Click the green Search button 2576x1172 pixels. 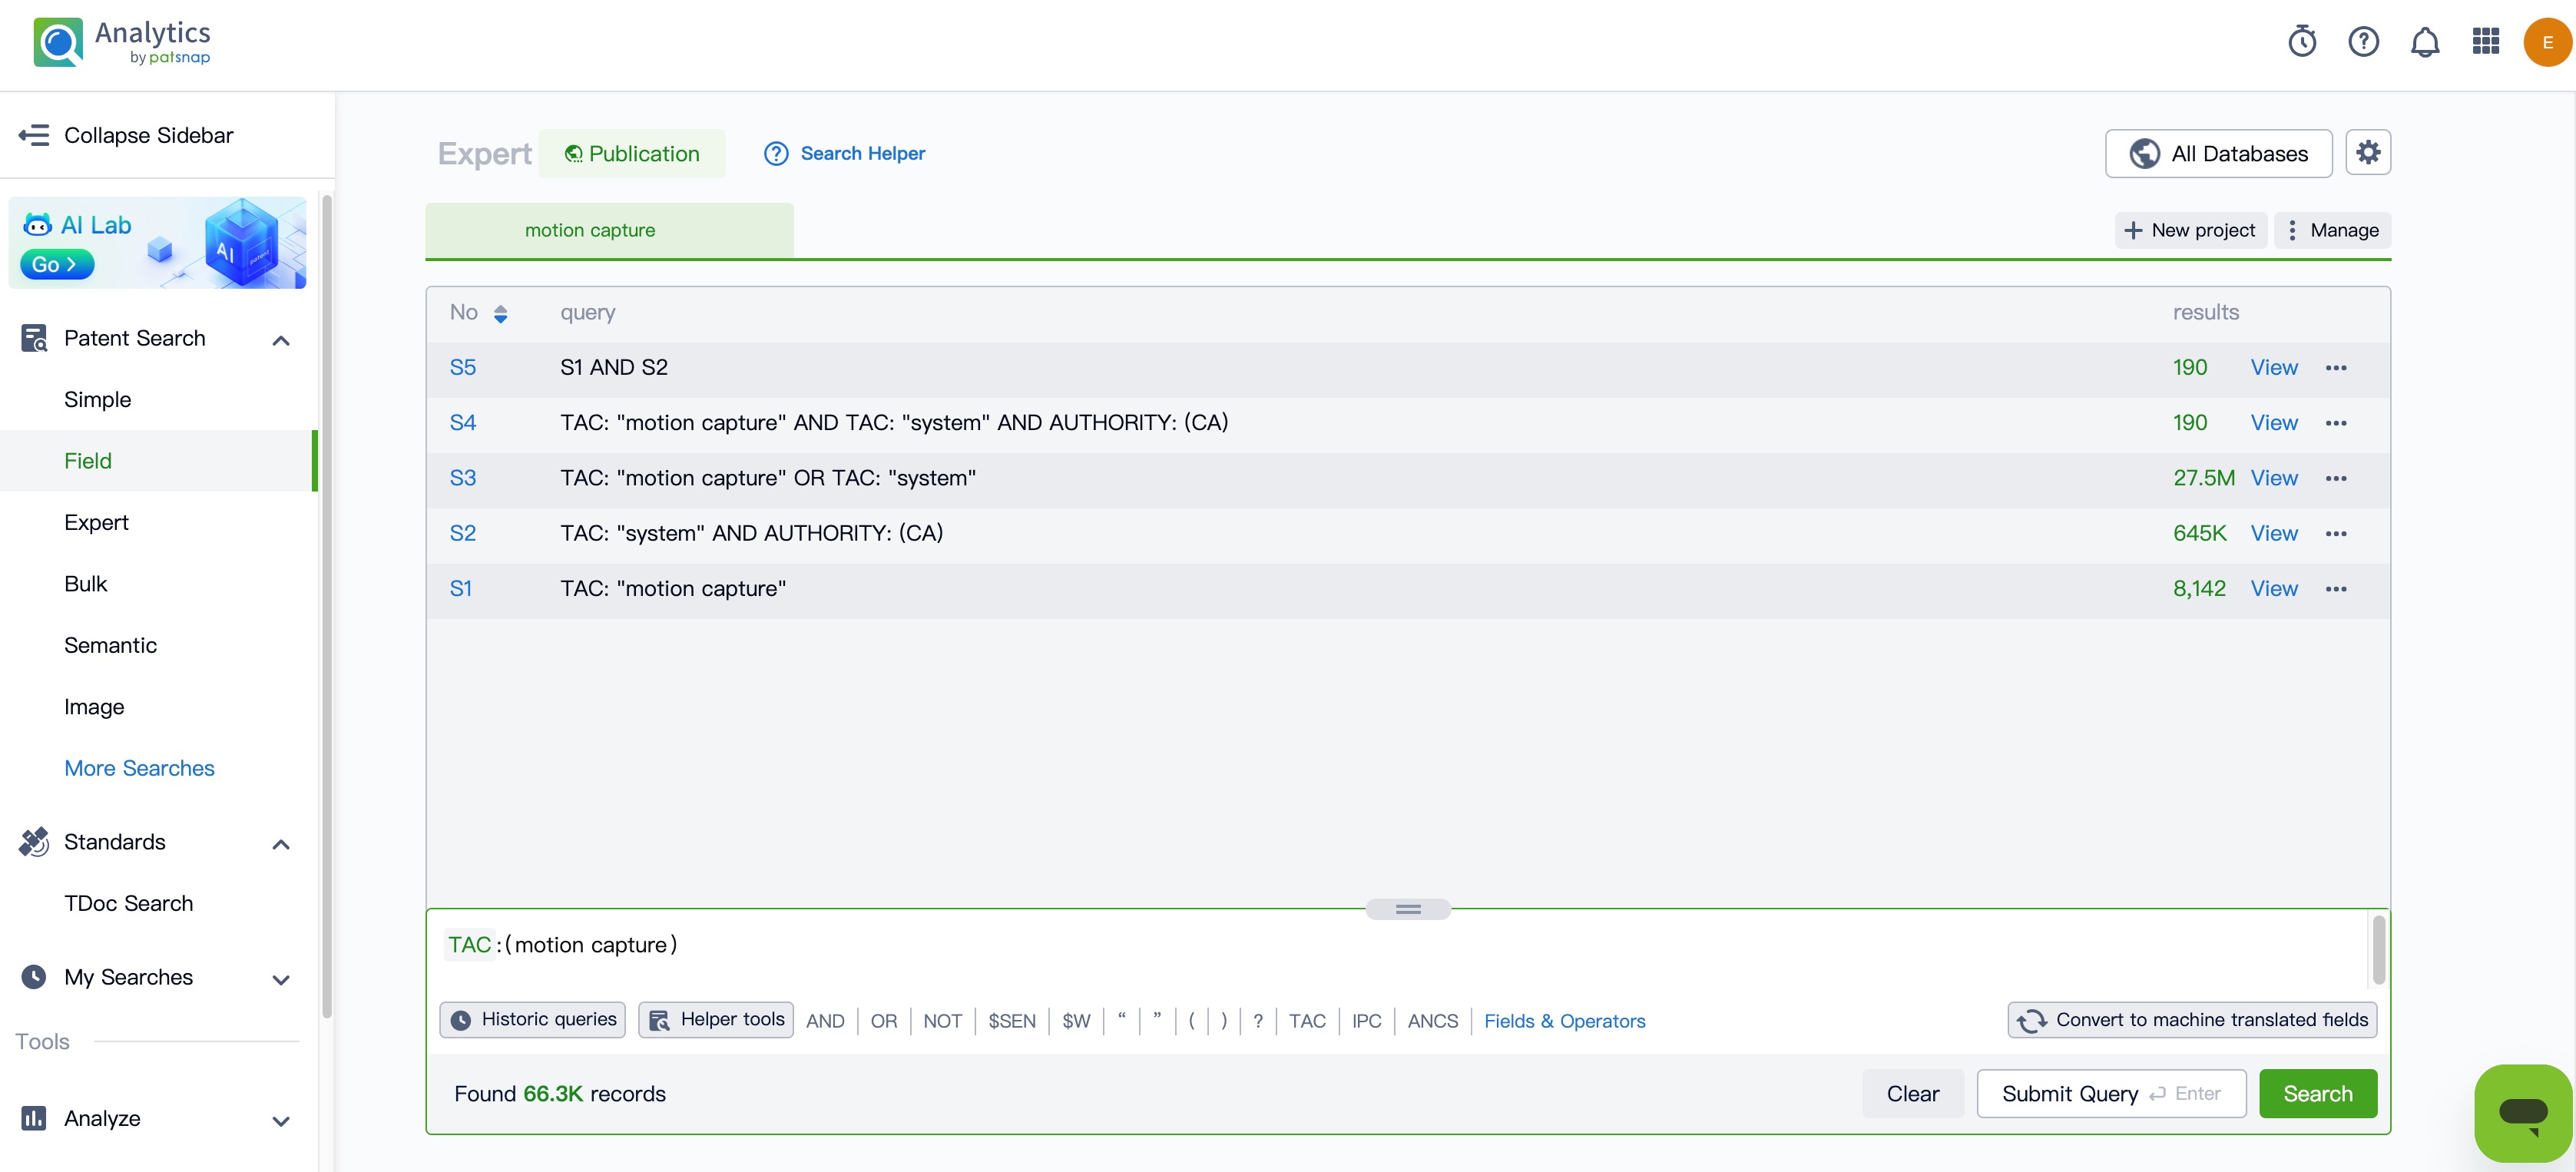click(x=2317, y=1094)
